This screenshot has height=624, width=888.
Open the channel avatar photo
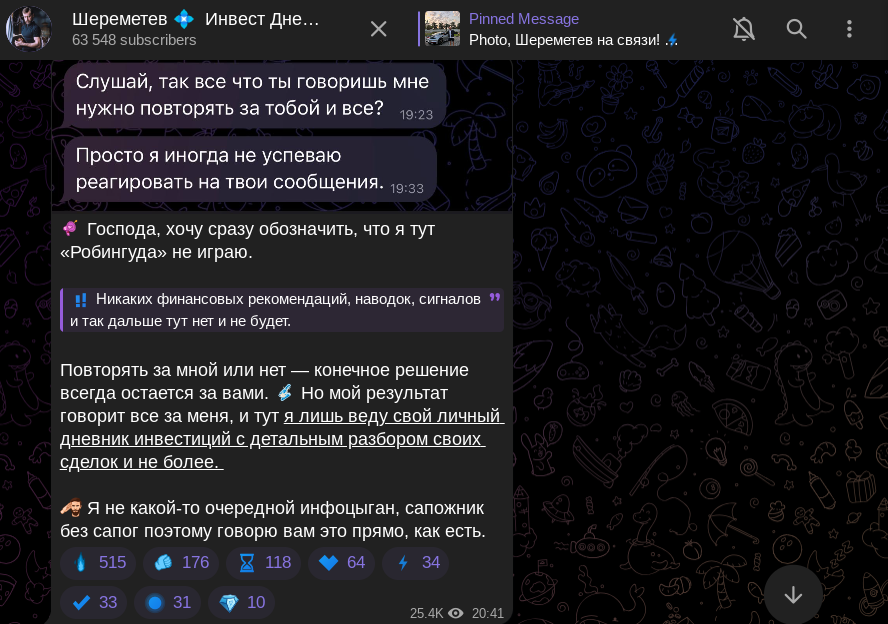tap(29, 29)
